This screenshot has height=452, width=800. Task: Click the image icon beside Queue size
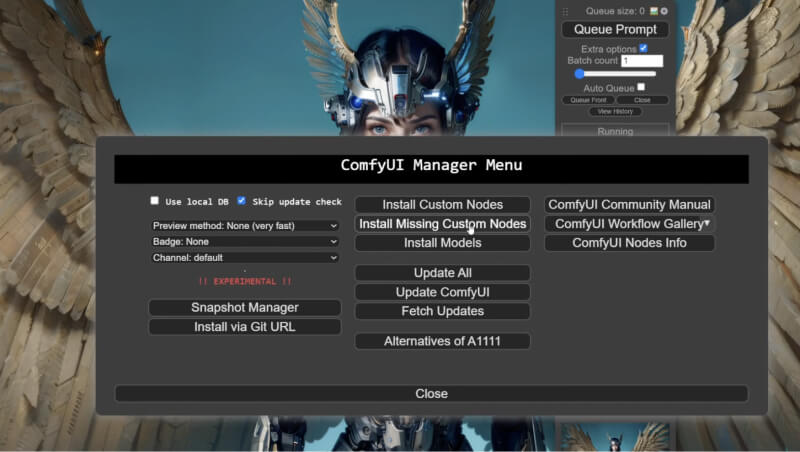(x=654, y=11)
